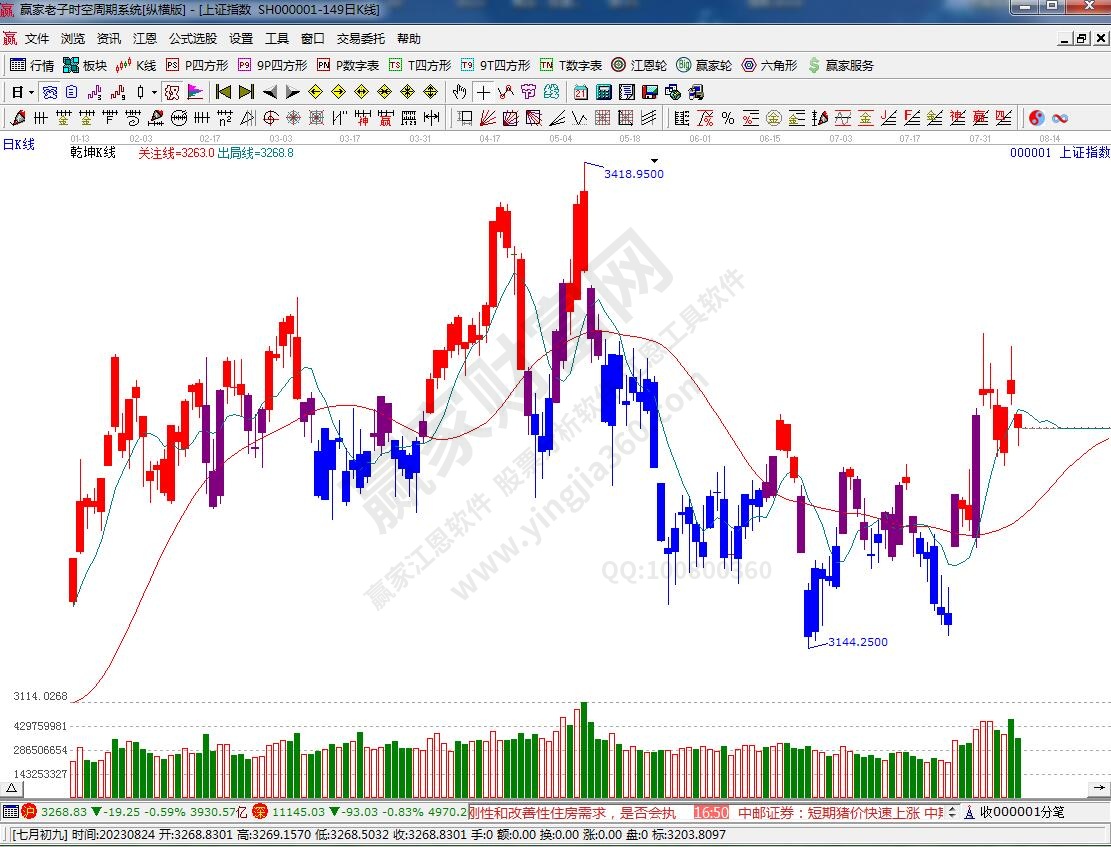Open the 公式选股 menu

tap(192, 39)
